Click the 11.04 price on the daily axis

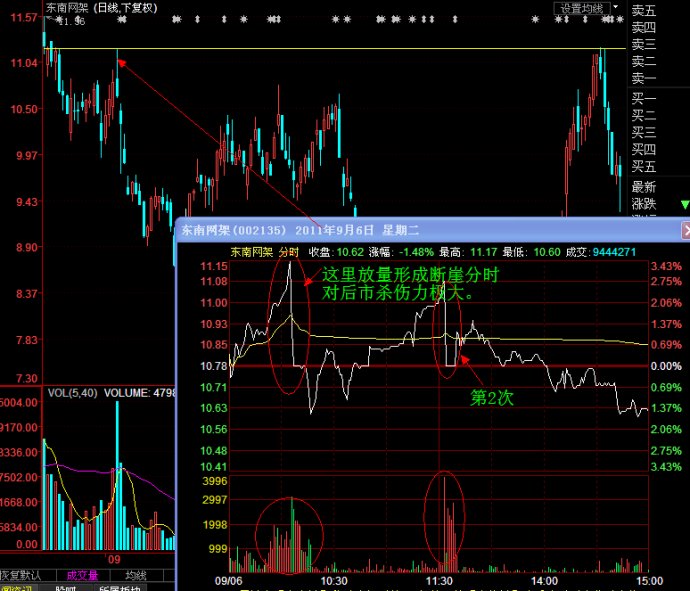[x=24, y=63]
